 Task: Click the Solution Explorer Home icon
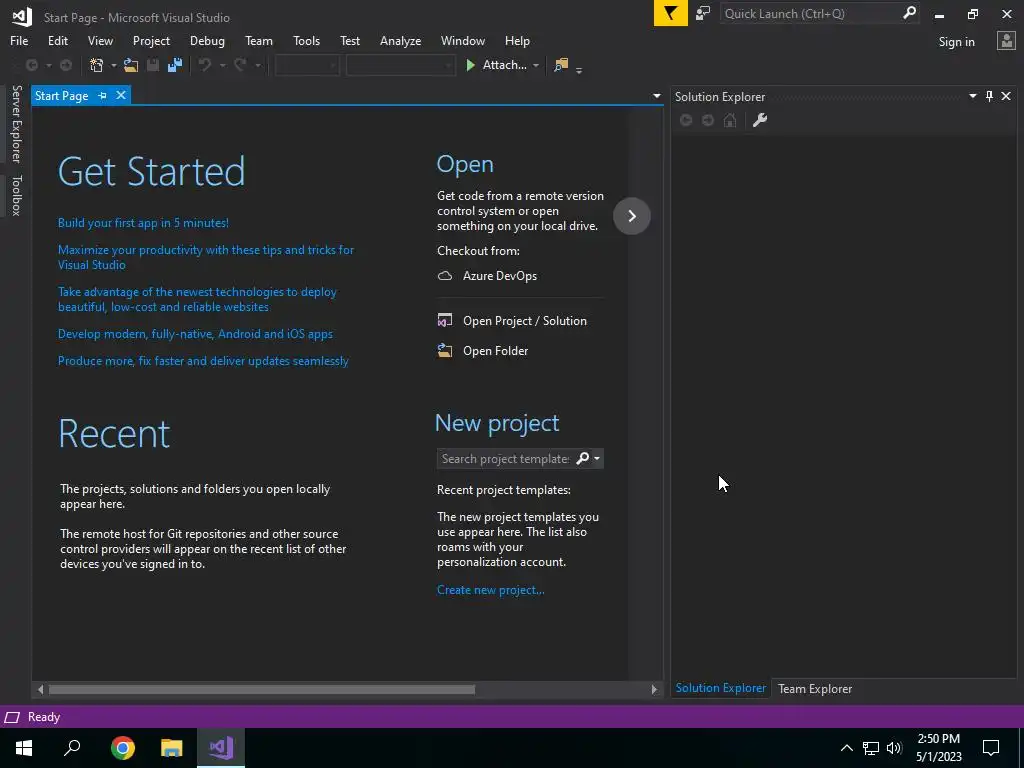730,120
